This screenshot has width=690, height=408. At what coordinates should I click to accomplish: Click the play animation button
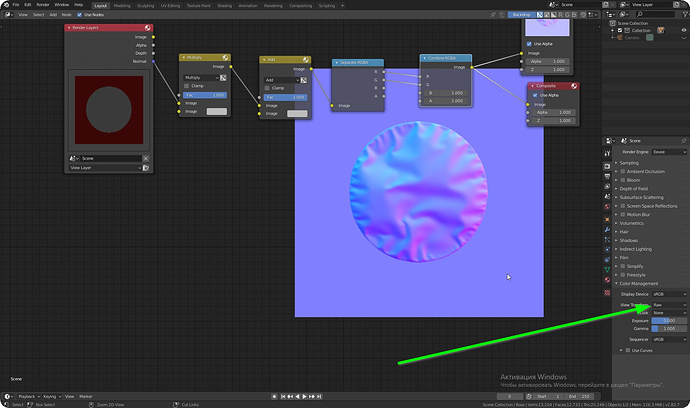[305, 397]
